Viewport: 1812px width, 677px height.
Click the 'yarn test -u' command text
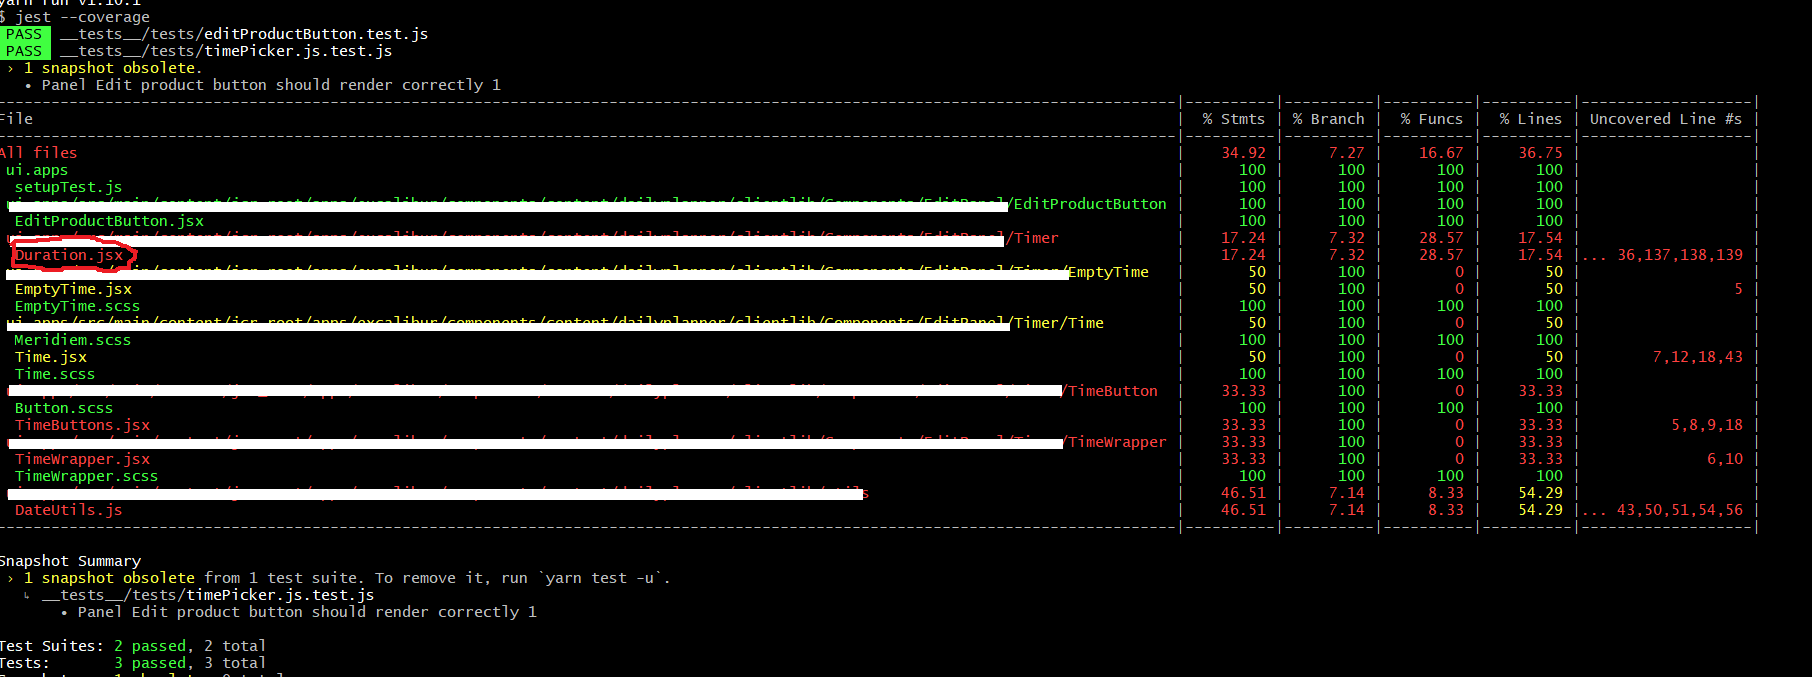pos(599,578)
